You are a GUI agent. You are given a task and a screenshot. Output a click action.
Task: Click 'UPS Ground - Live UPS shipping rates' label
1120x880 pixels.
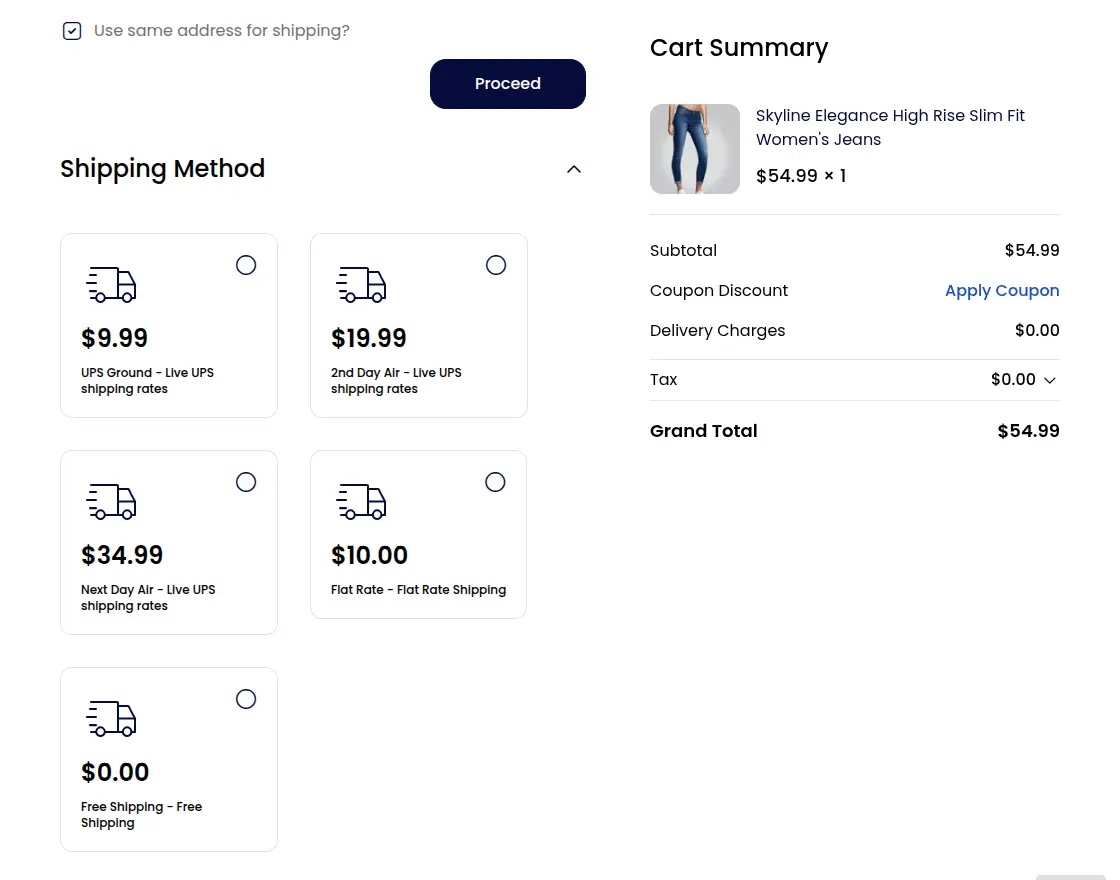click(147, 381)
